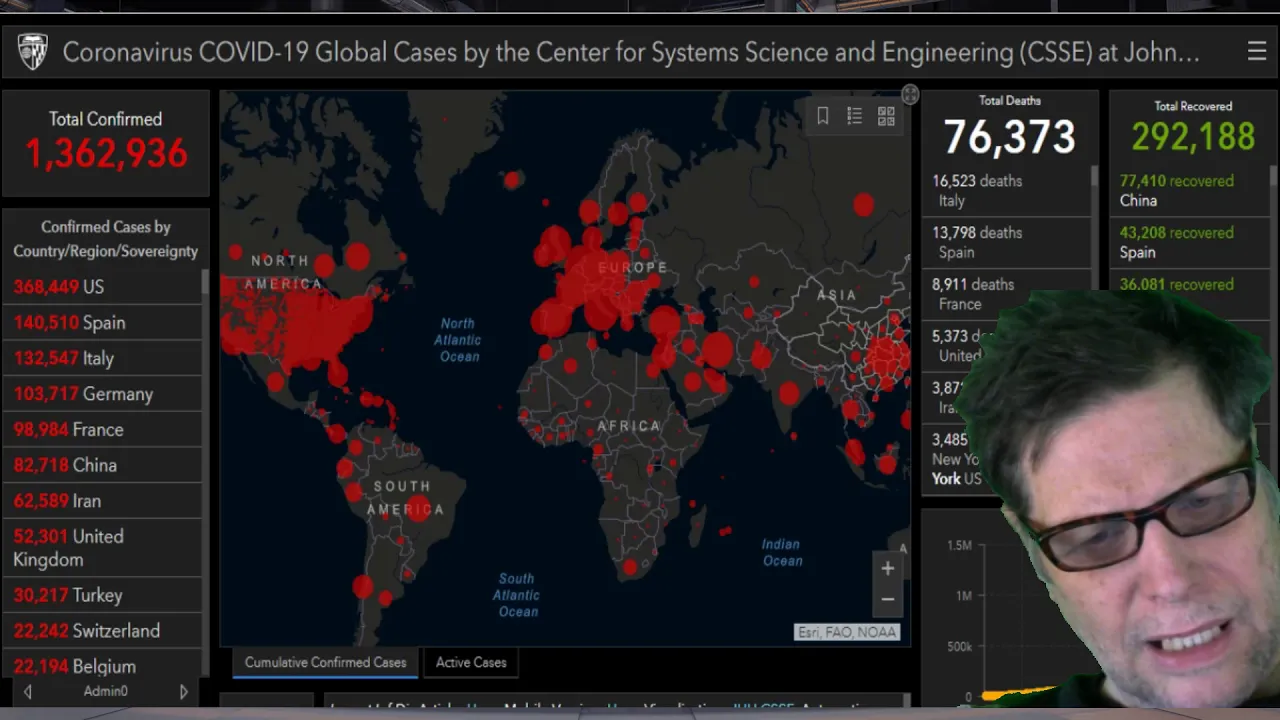
Task: Click China 77,410 recovered entry
Action: click(x=1190, y=190)
